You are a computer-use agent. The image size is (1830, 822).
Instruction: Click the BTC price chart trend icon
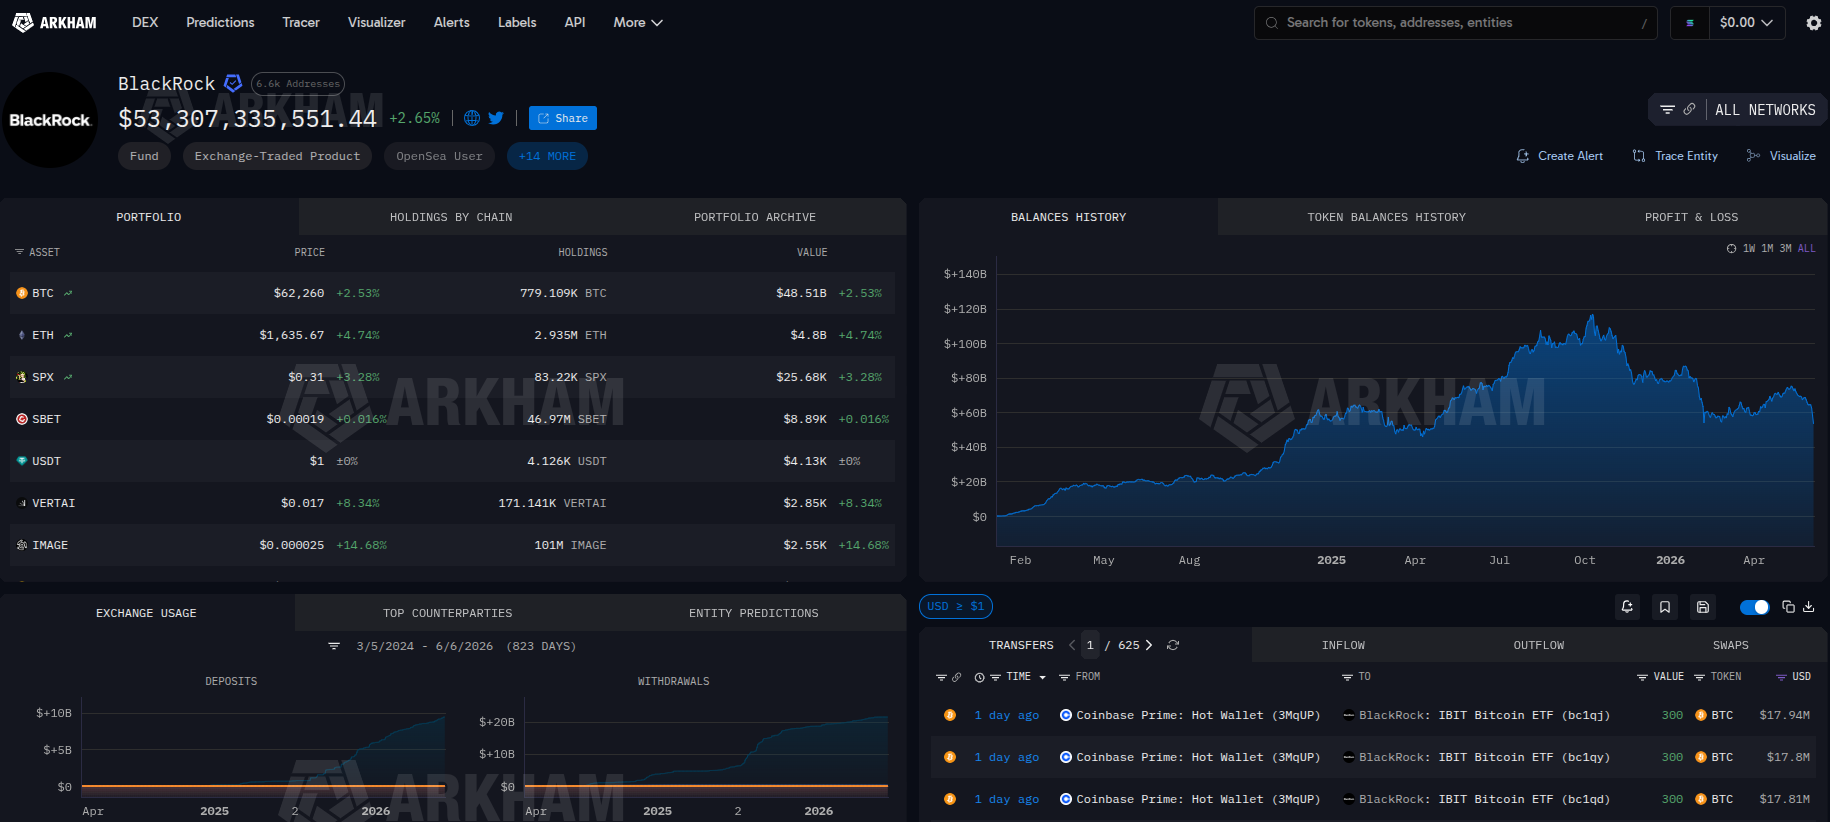click(68, 293)
